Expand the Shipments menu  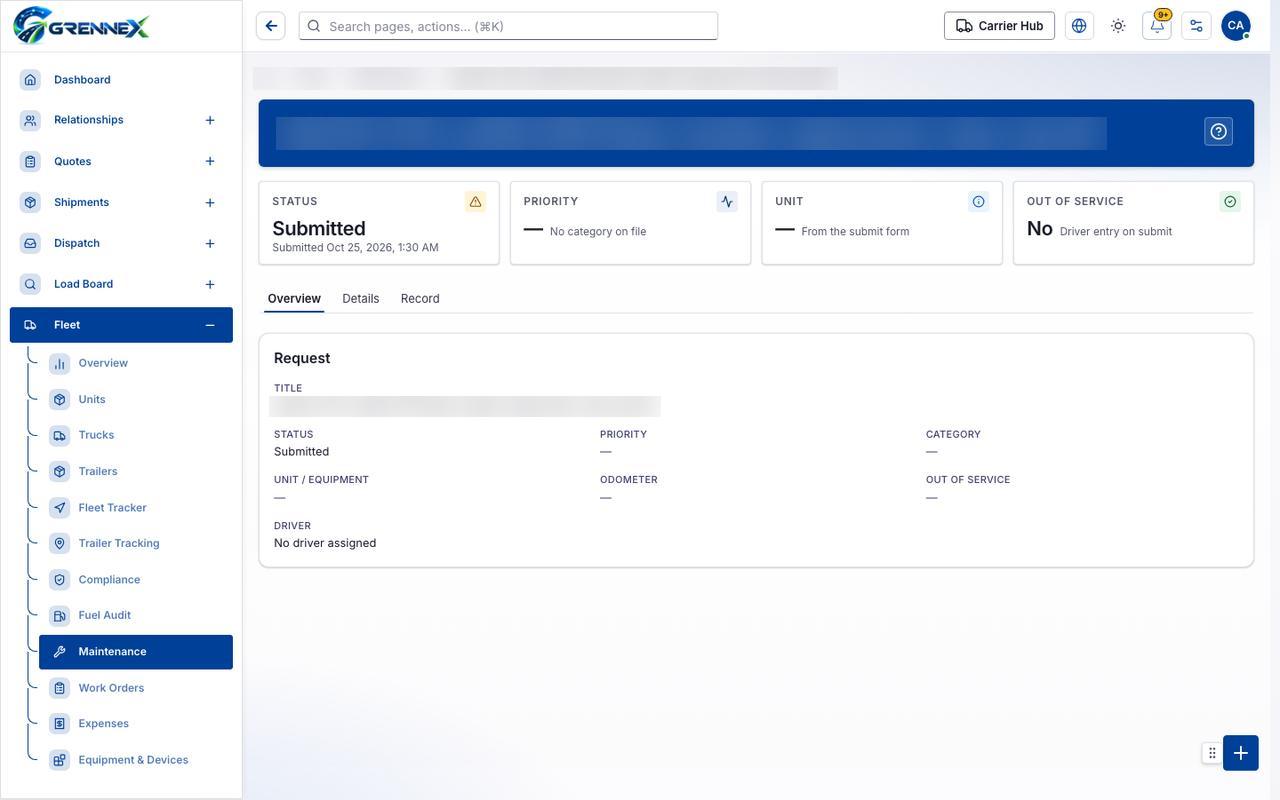coord(210,203)
